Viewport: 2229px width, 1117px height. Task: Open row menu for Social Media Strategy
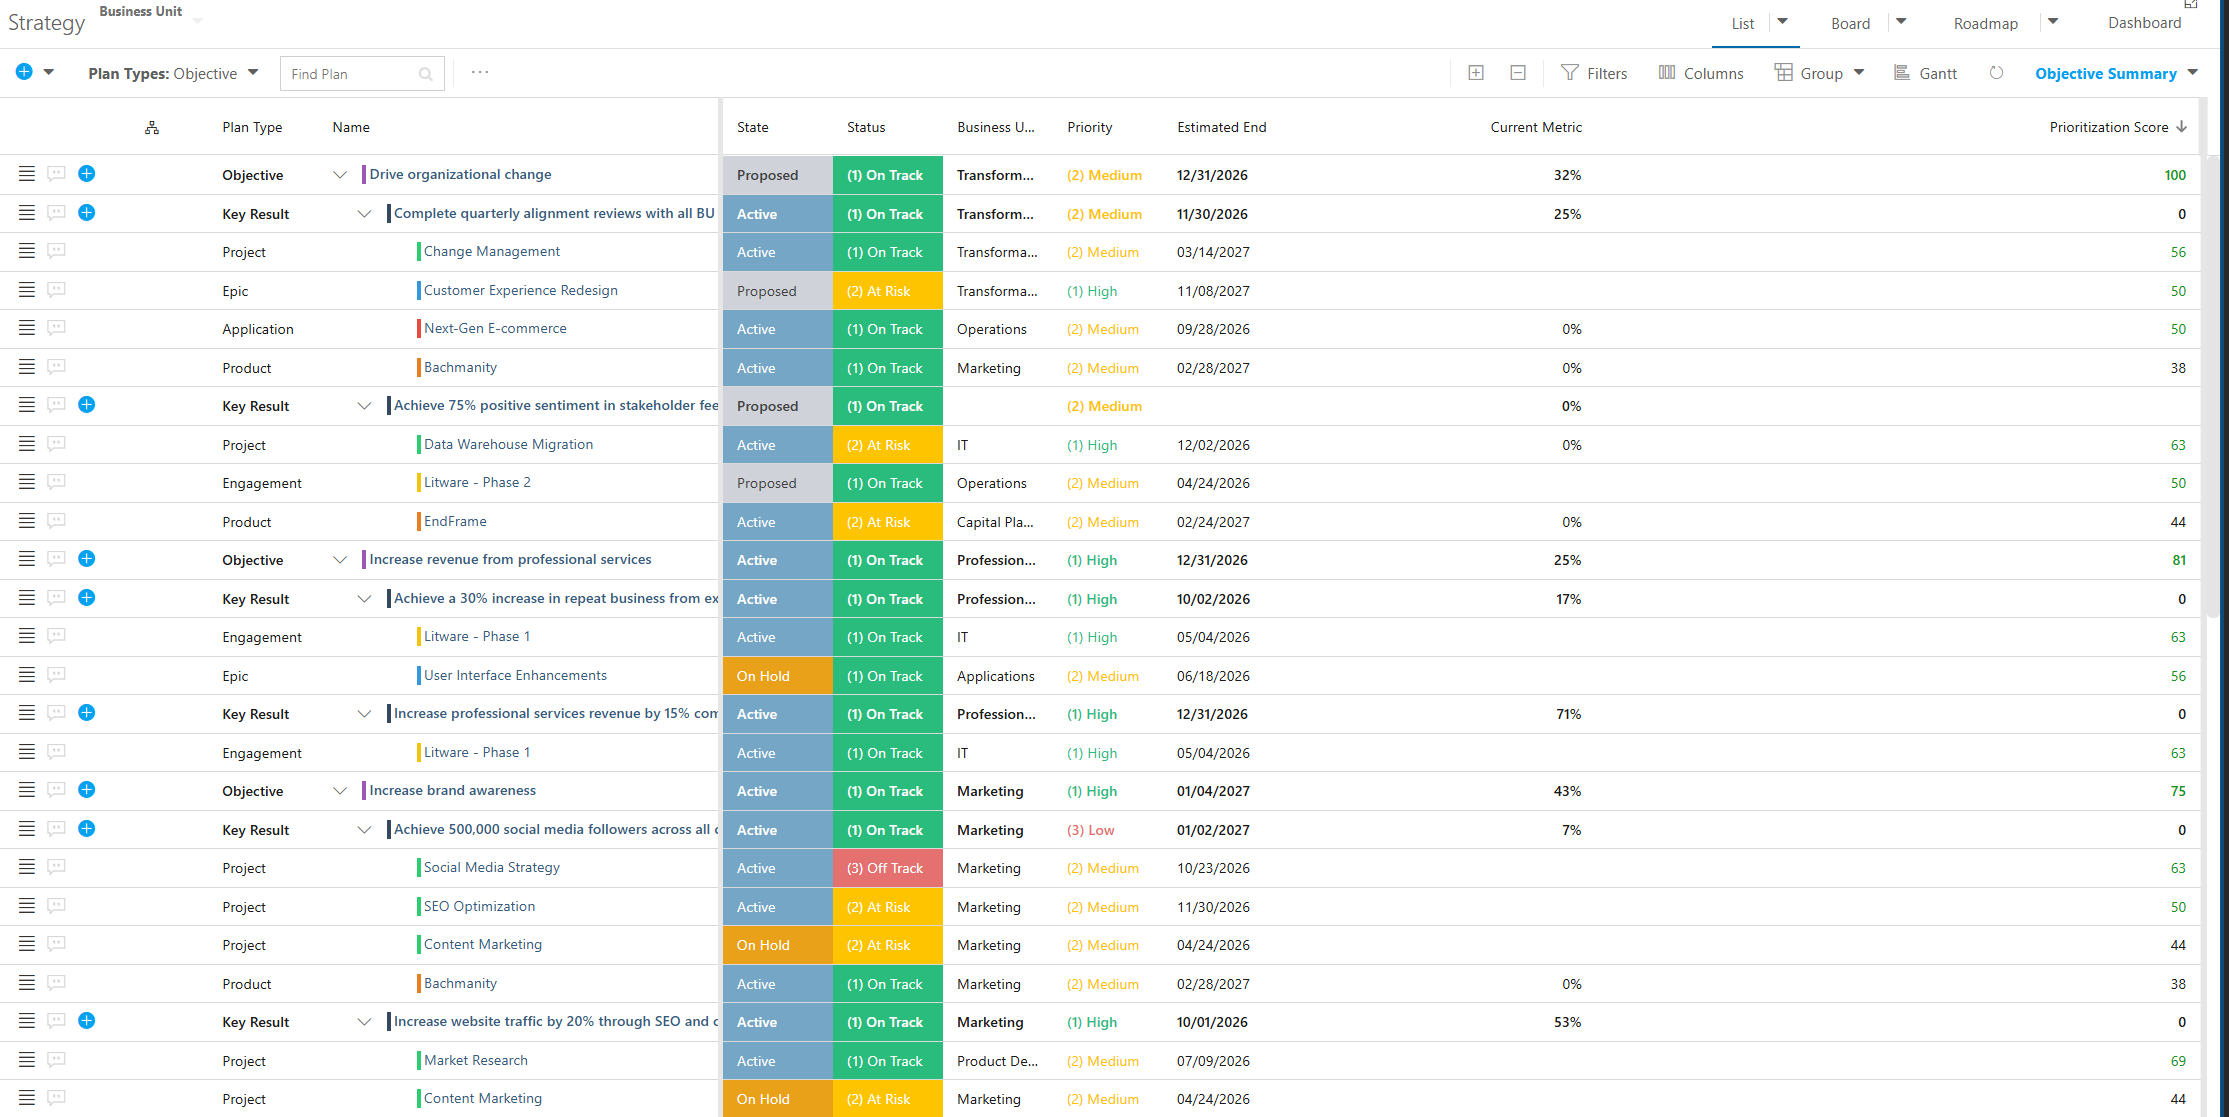27,867
